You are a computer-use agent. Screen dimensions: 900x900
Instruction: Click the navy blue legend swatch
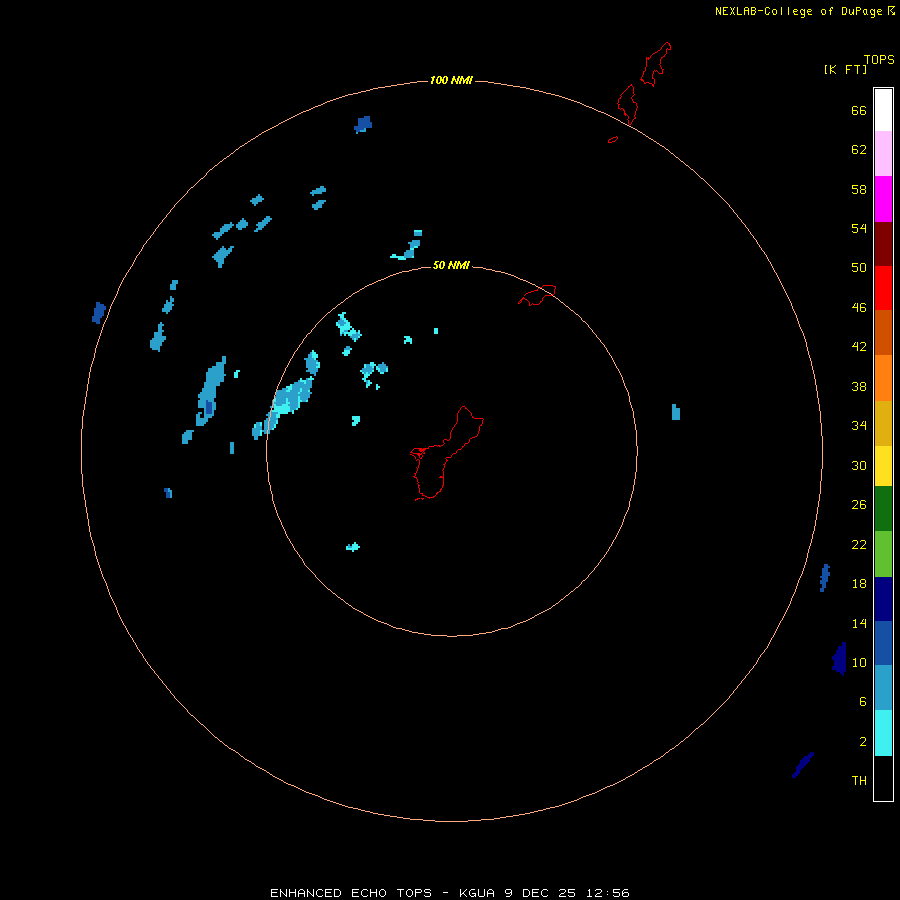tap(883, 599)
